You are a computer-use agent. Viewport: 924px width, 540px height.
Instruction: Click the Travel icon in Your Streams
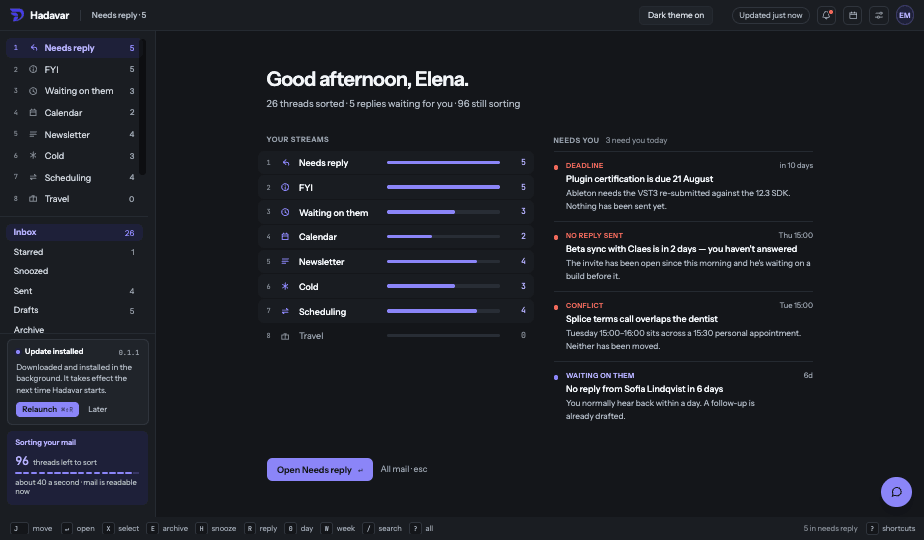[x=285, y=336]
